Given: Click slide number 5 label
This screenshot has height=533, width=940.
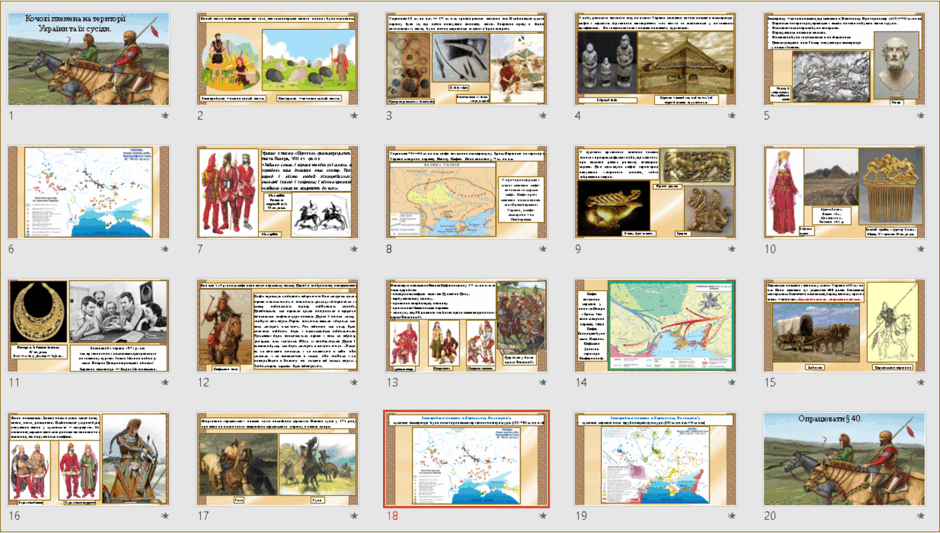Looking at the screenshot, I should click(767, 116).
